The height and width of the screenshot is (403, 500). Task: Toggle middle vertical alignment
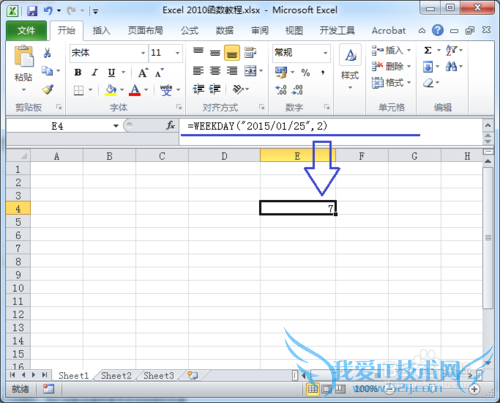click(x=215, y=53)
